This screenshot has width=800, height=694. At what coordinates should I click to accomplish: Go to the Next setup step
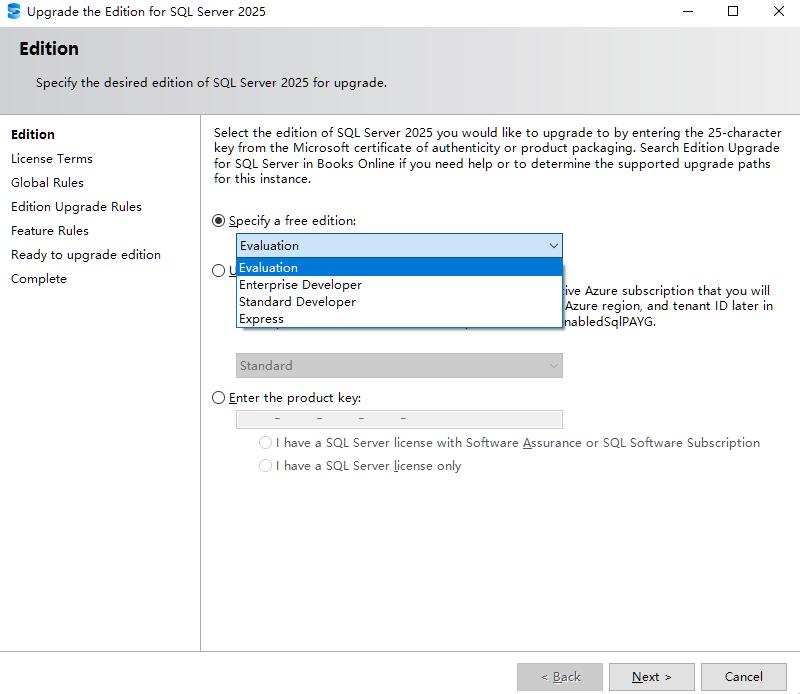tap(652, 677)
